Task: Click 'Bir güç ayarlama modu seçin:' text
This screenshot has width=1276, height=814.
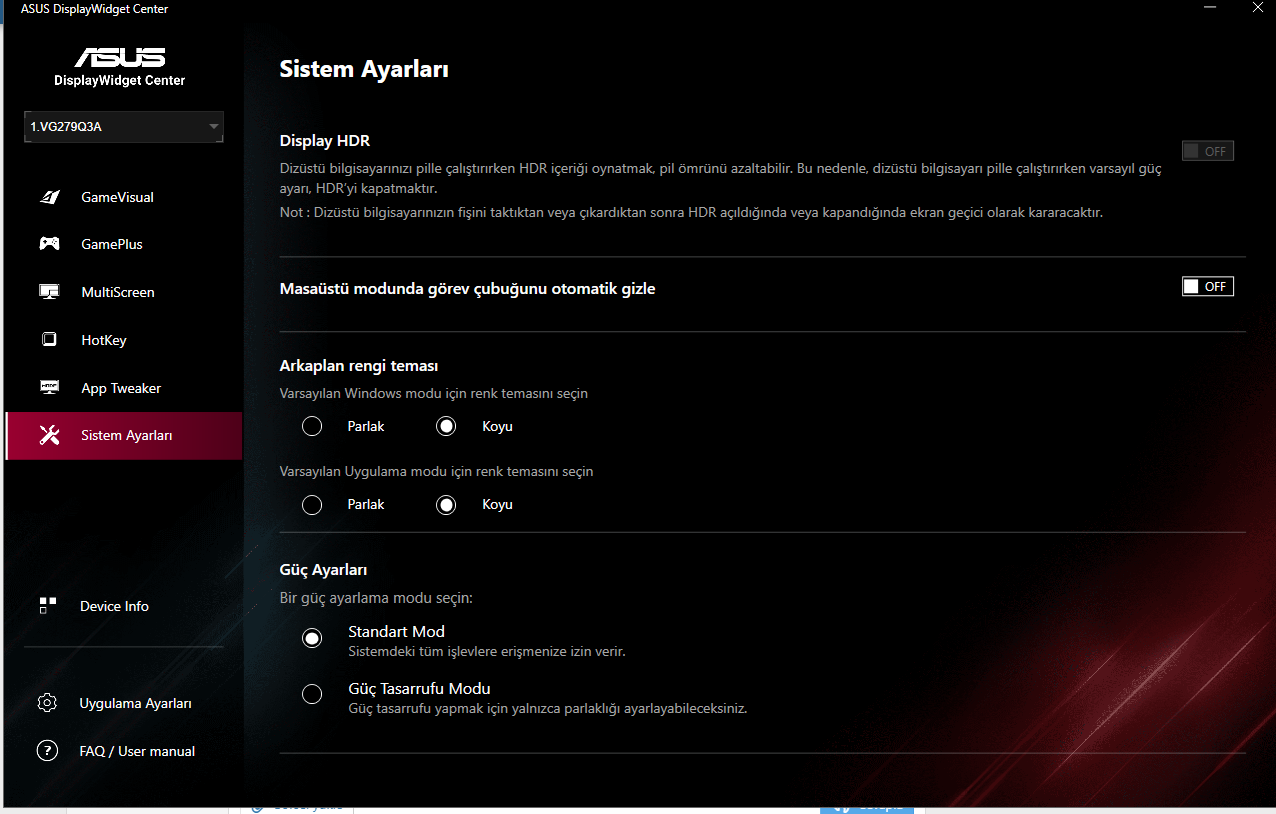Action: point(376,598)
